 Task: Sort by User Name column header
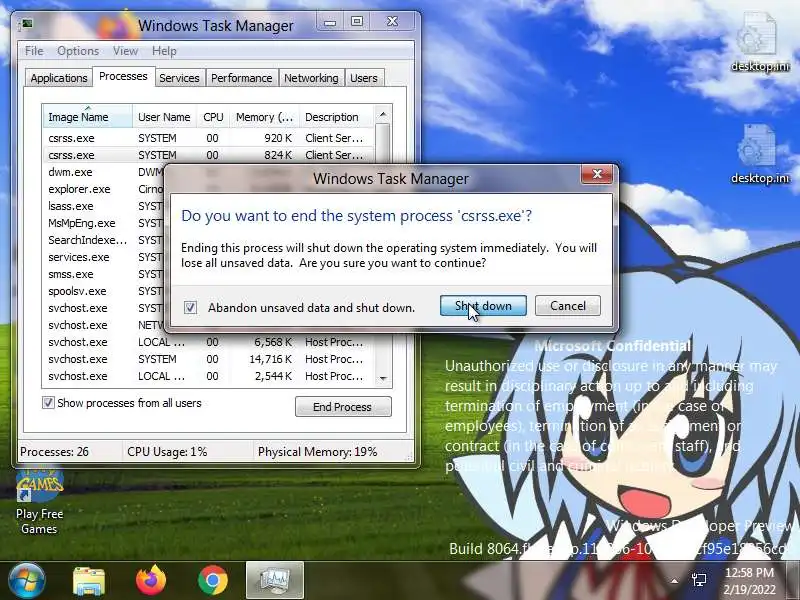[x=164, y=117]
